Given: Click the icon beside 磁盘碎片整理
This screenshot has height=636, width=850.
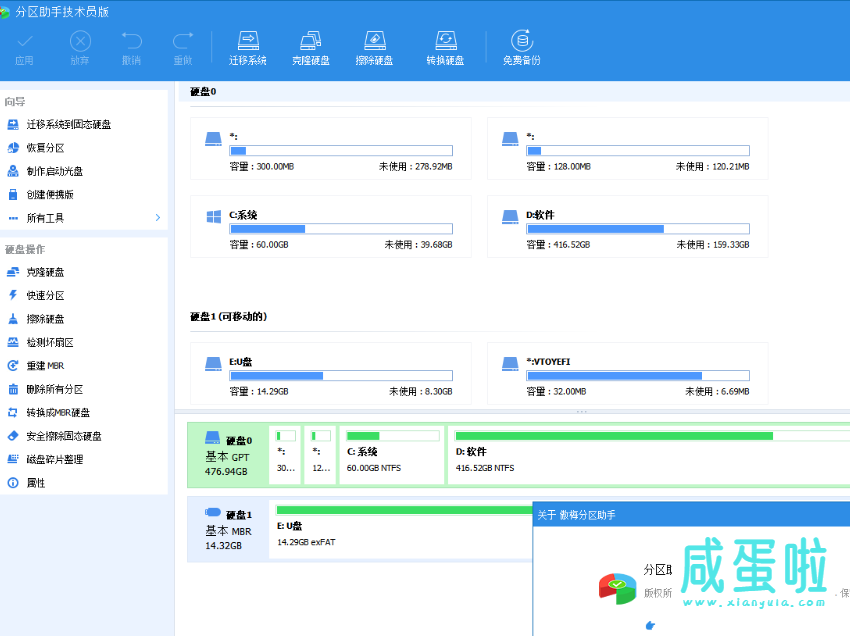Looking at the screenshot, I should [x=13, y=459].
